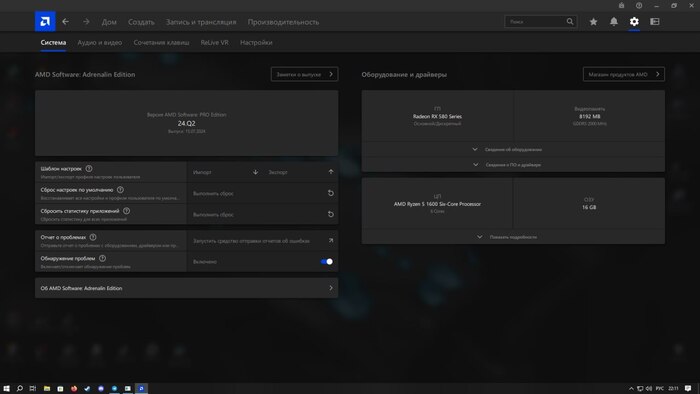Click the 24.Q2 version text
Screen dimensions: 700x394
tap(187, 123)
